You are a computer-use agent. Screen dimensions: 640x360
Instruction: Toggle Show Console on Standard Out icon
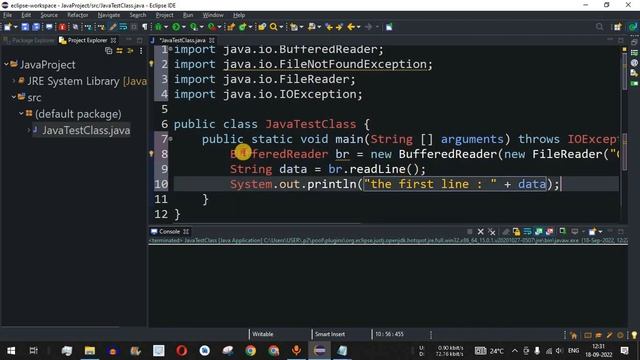point(538,232)
